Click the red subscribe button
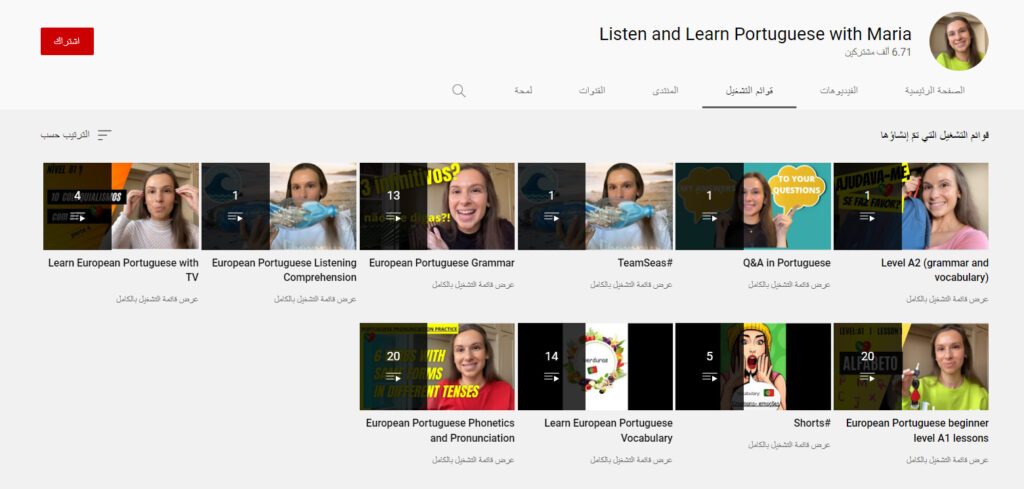Image resolution: width=1024 pixels, height=489 pixels. click(x=67, y=41)
